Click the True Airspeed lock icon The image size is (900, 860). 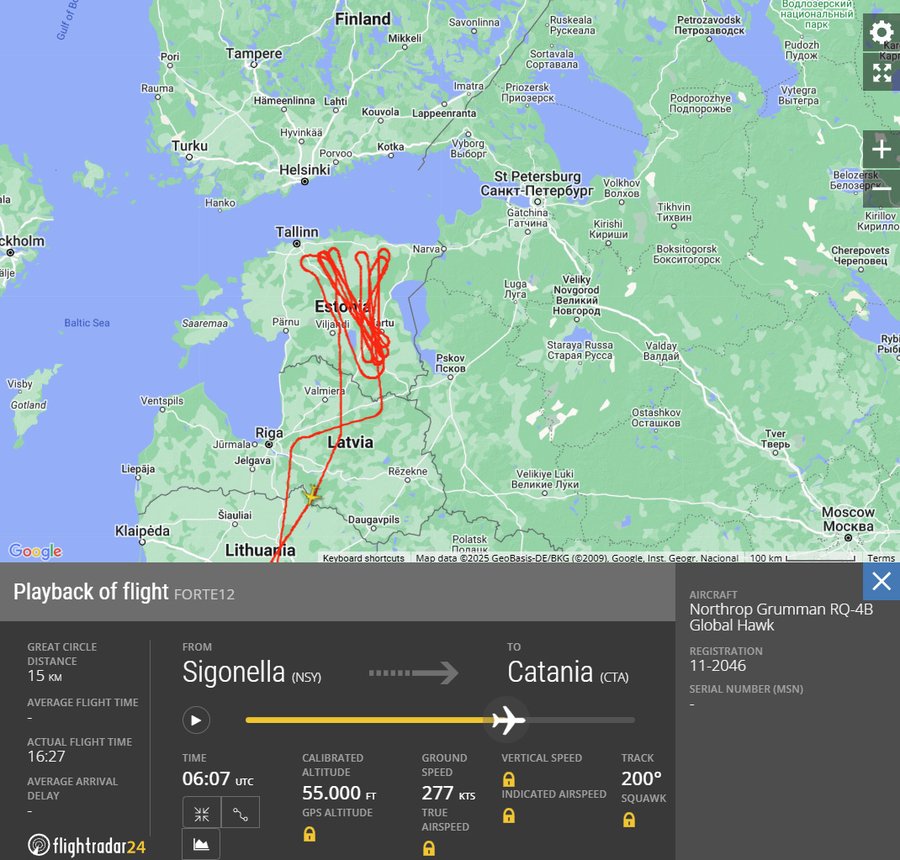coord(429,848)
